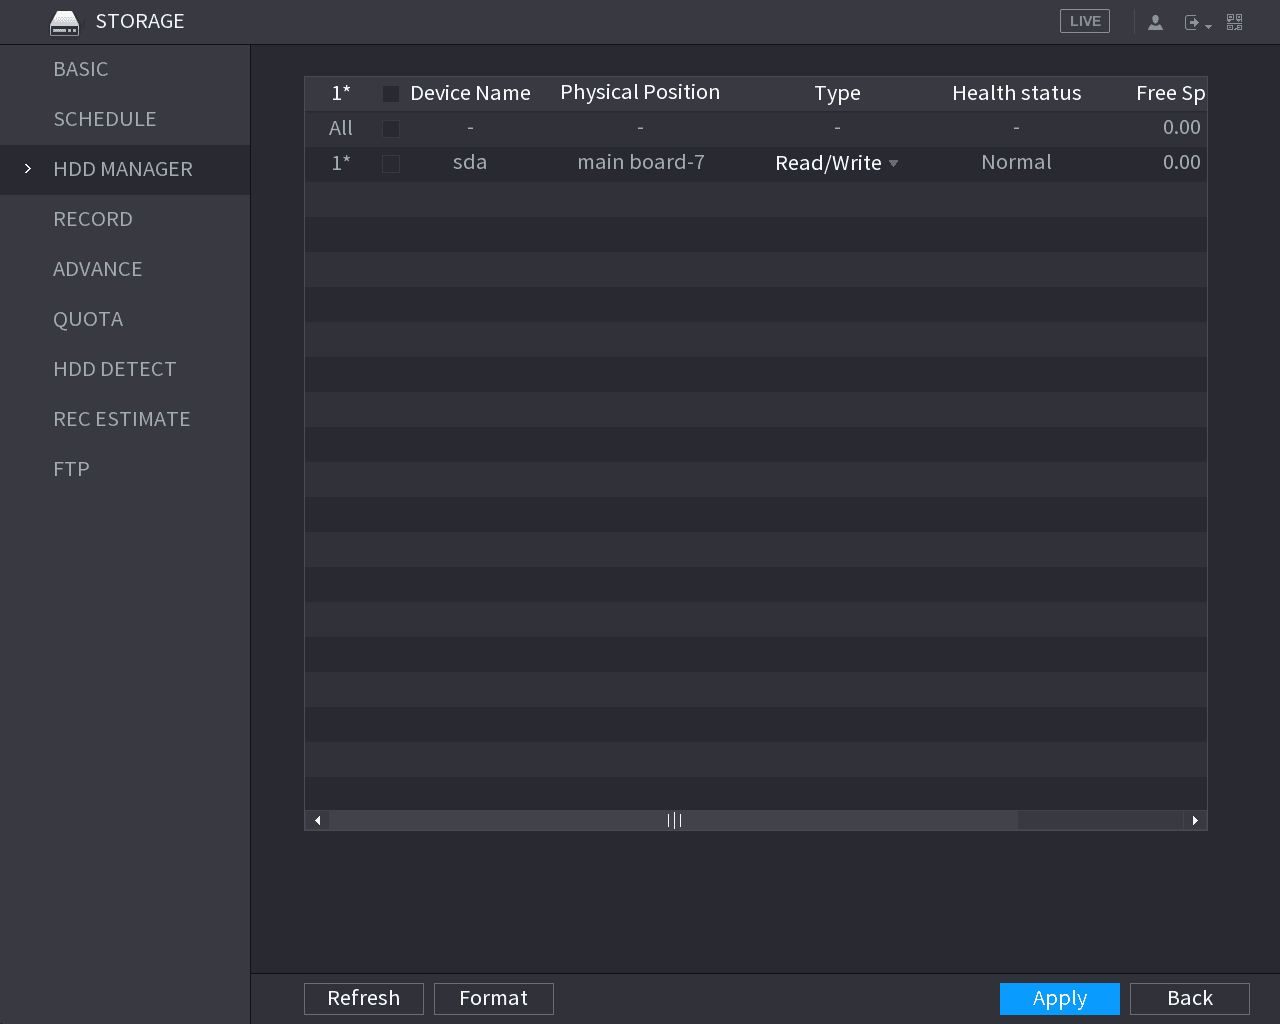Click the horizontal scrollbar thumb
Viewport: 1280px width, 1024px height.
click(673, 820)
